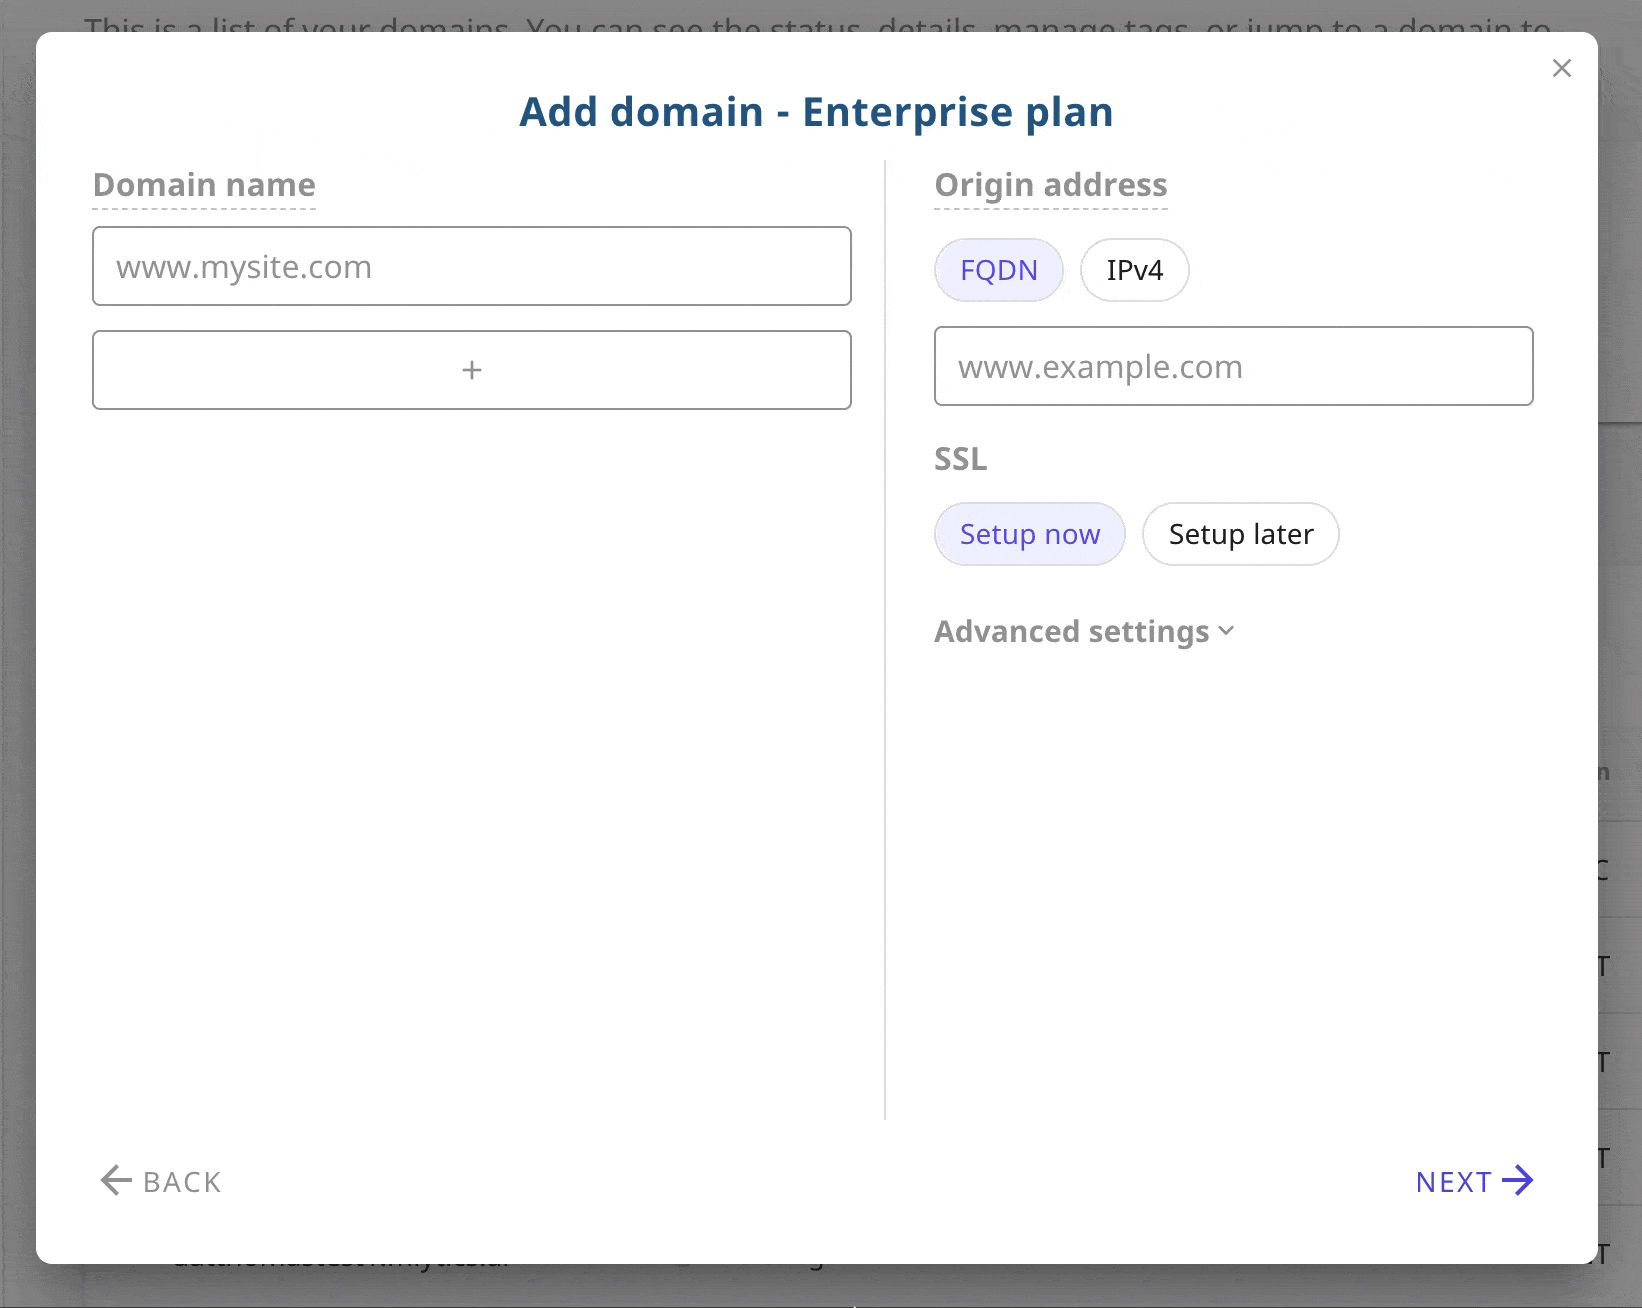Choose Setup later for SSL
The height and width of the screenshot is (1308, 1642).
click(x=1241, y=534)
